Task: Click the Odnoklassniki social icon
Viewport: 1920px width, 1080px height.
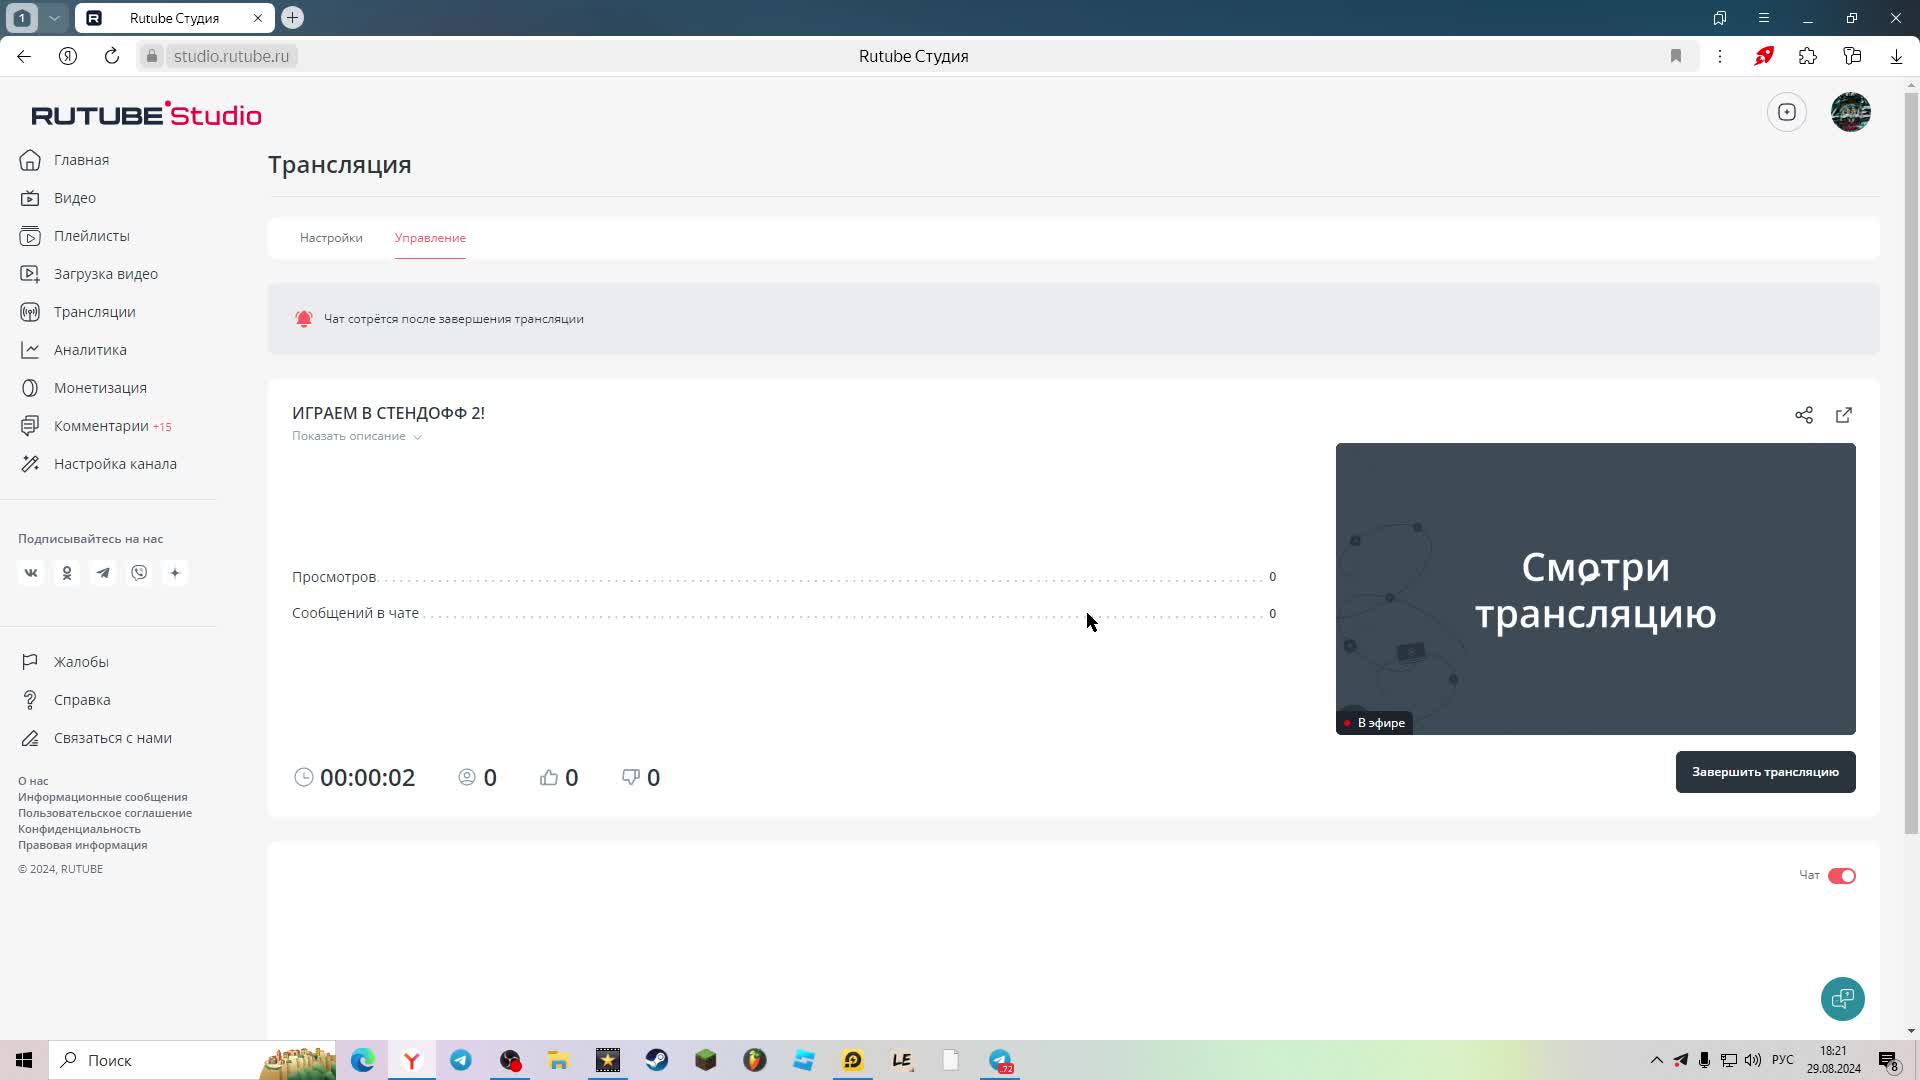Action: coord(67,573)
